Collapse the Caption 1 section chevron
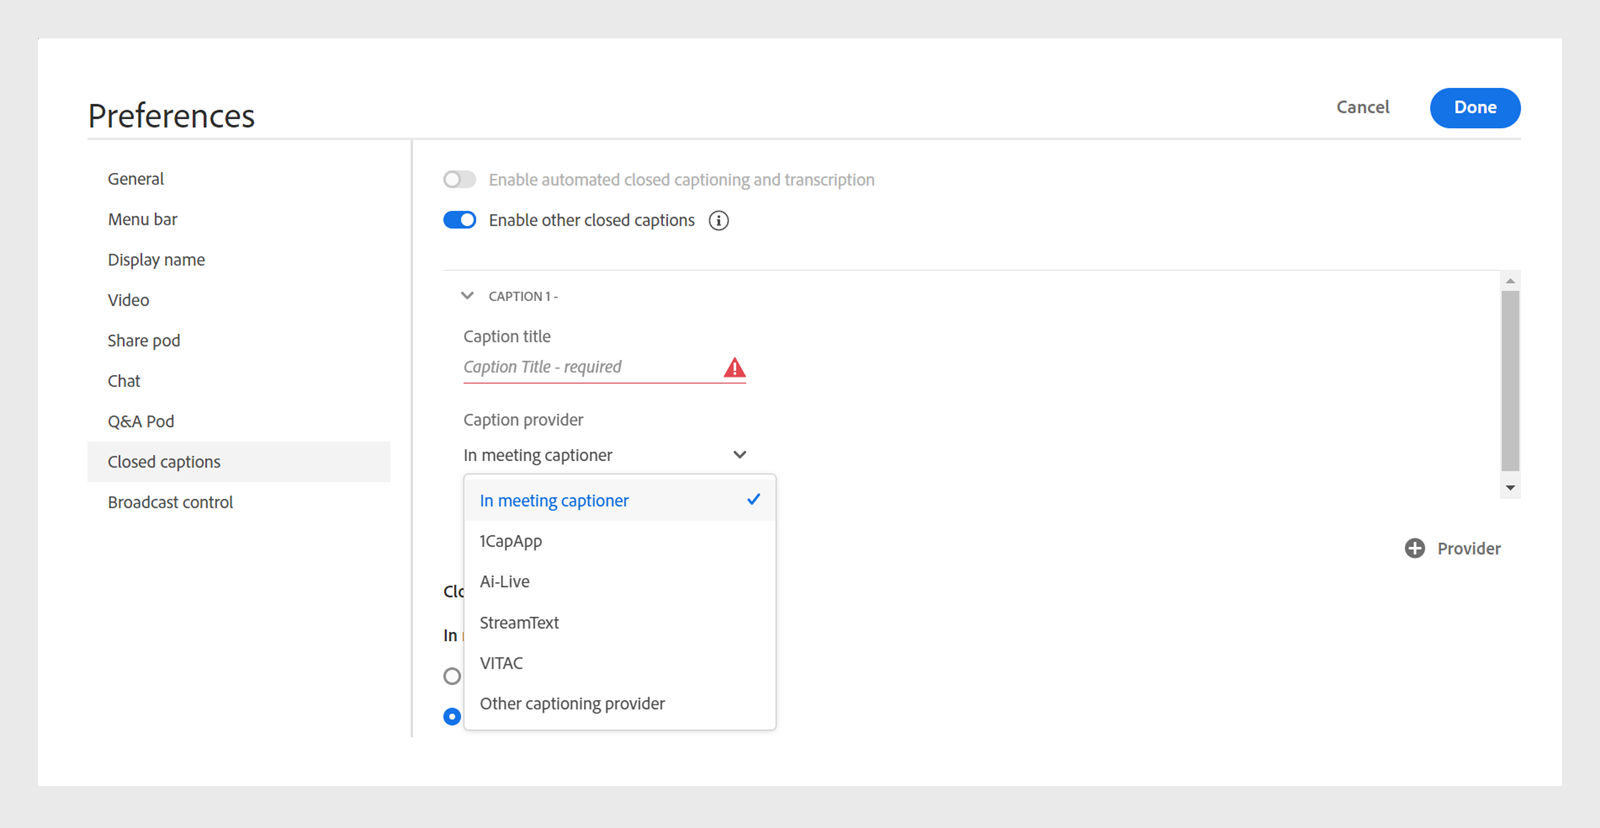Screen dimensions: 1600x828 click(x=467, y=296)
